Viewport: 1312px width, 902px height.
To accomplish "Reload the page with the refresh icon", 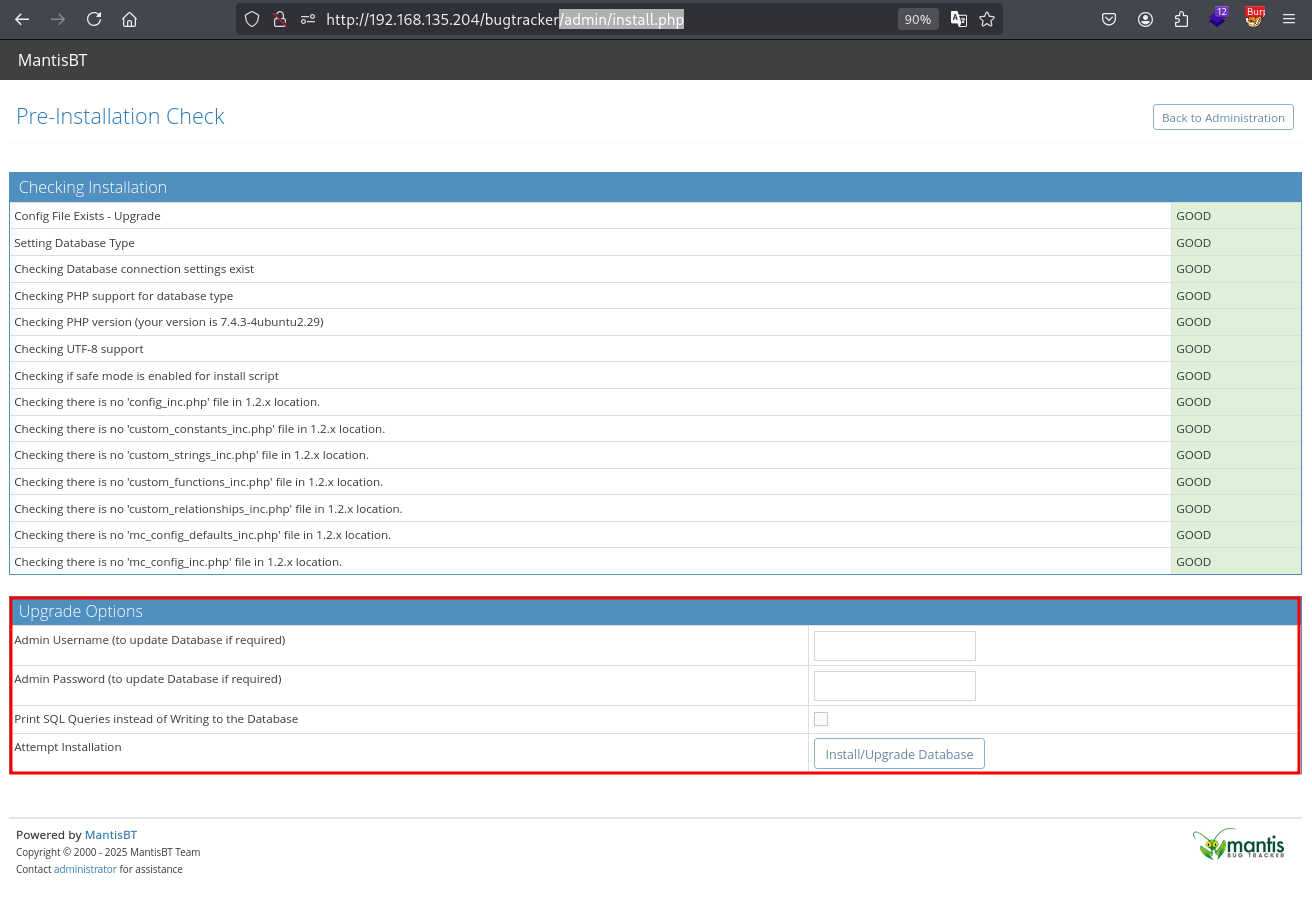I will 94,19.
